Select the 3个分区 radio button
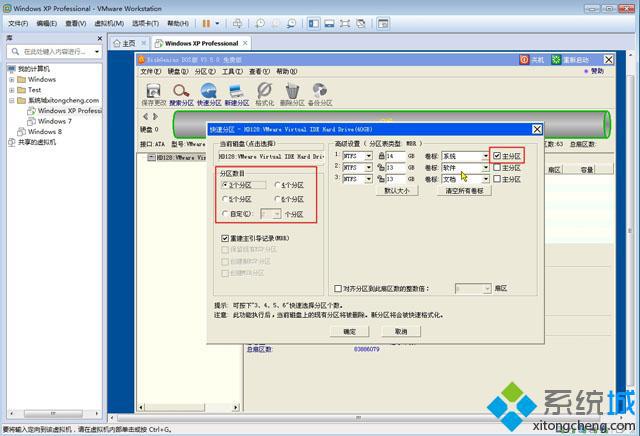The width and height of the screenshot is (640, 436). [x=225, y=185]
